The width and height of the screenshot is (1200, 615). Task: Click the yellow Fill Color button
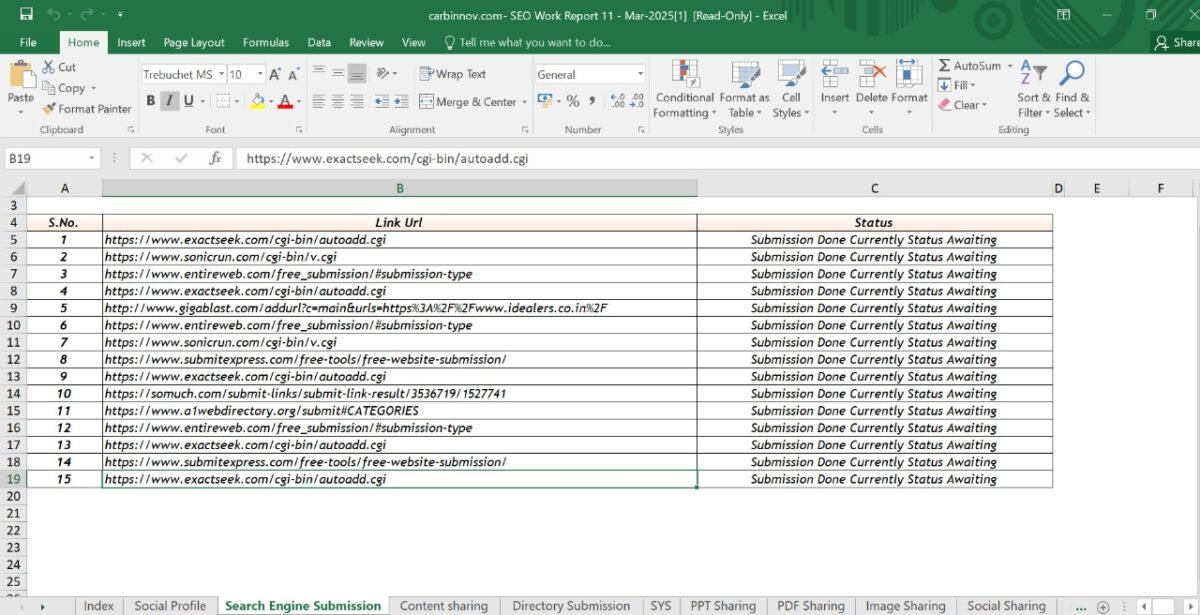[x=258, y=101]
